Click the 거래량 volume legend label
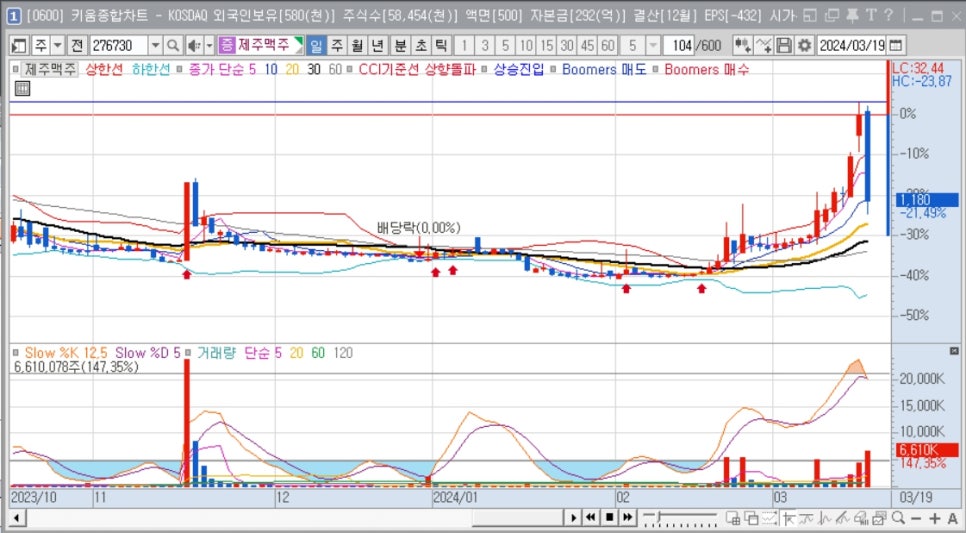Viewport: 966px width, 533px height. coord(216,353)
